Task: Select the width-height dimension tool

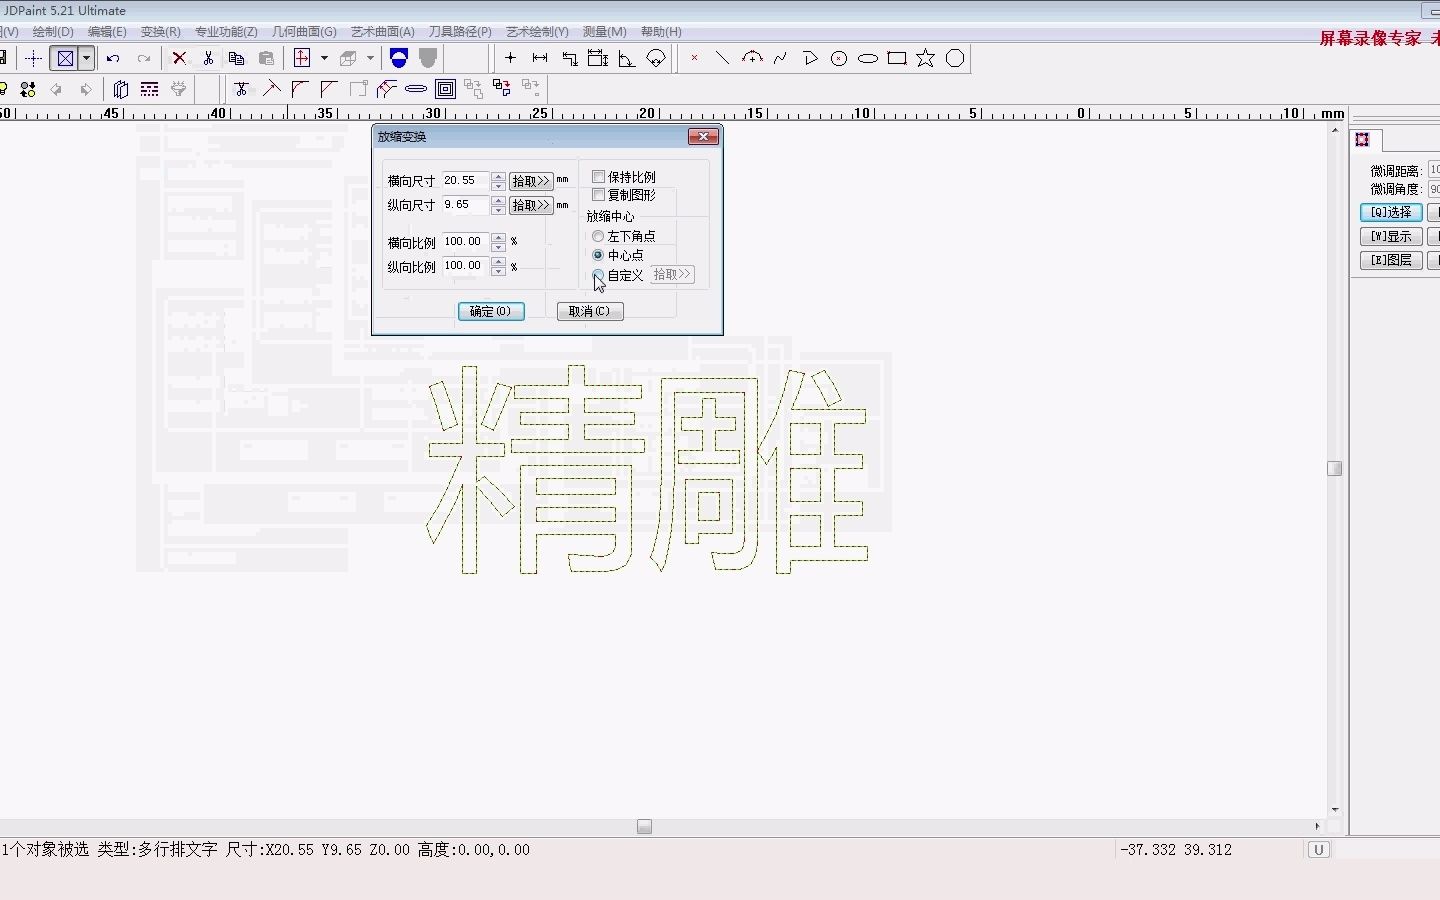Action: tap(598, 58)
